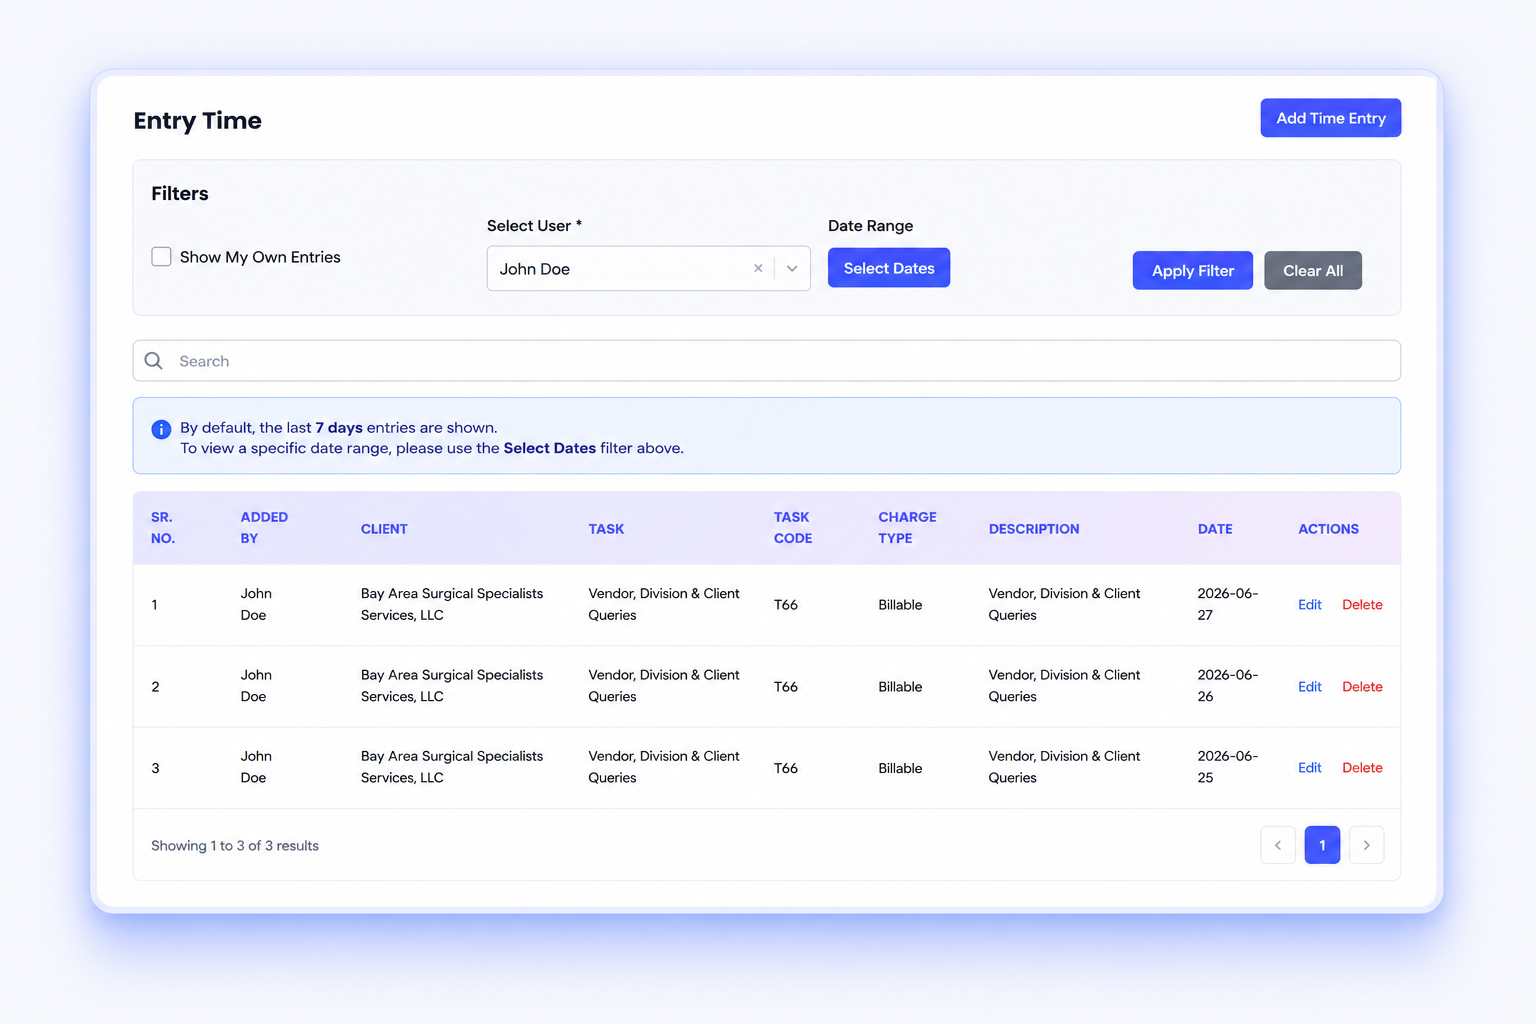Edit the entry dated 2026-06-25
1536x1024 pixels.
[x=1309, y=768]
